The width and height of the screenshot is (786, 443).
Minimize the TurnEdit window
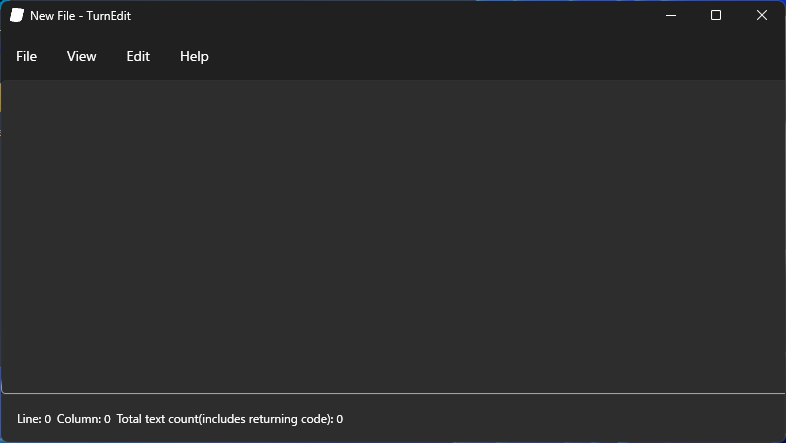click(670, 16)
